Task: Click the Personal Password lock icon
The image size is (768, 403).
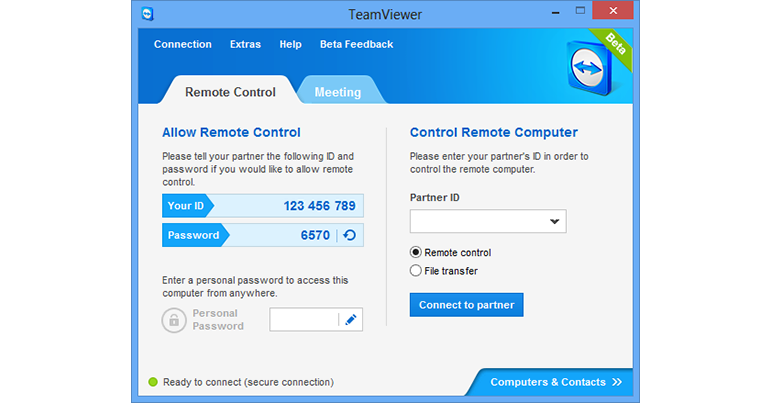Action: pyautogui.click(x=174, y=320)
